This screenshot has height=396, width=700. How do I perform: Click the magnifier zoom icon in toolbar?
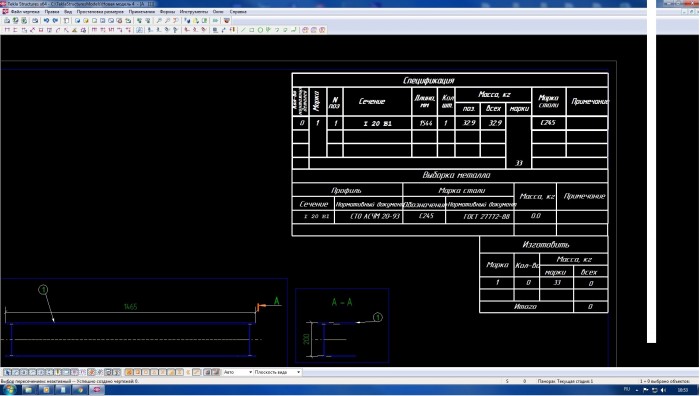coord(158,21)
